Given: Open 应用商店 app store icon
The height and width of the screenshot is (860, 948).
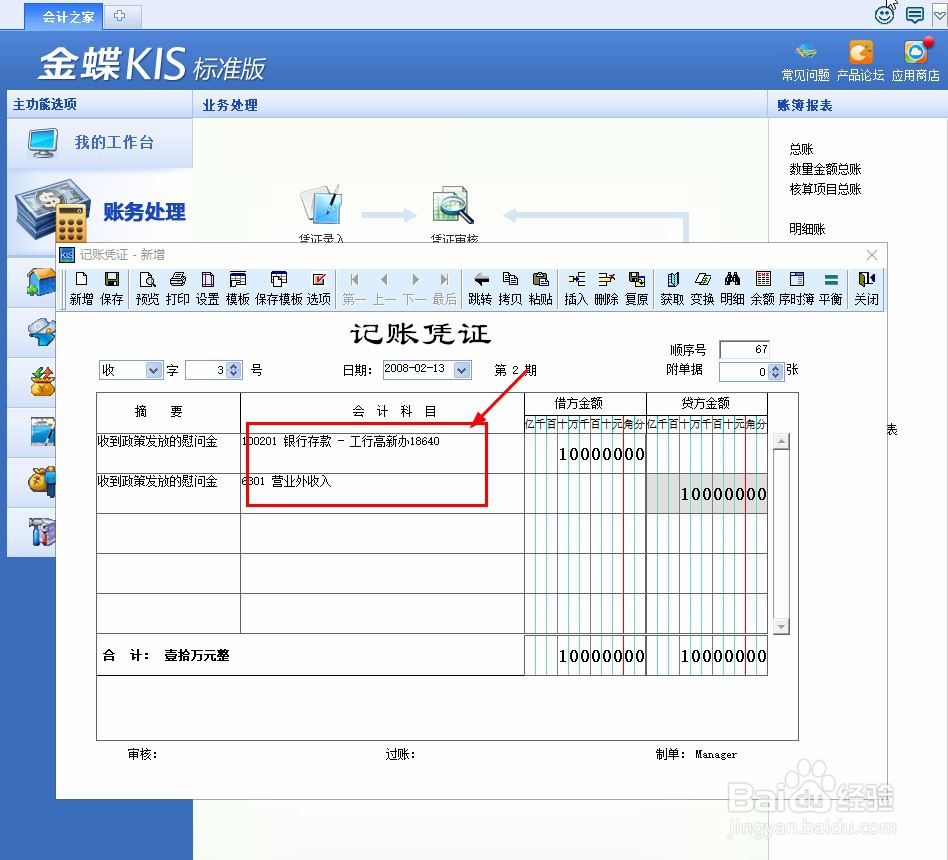Looking at the screenshot, I should (x=915, y=60).
